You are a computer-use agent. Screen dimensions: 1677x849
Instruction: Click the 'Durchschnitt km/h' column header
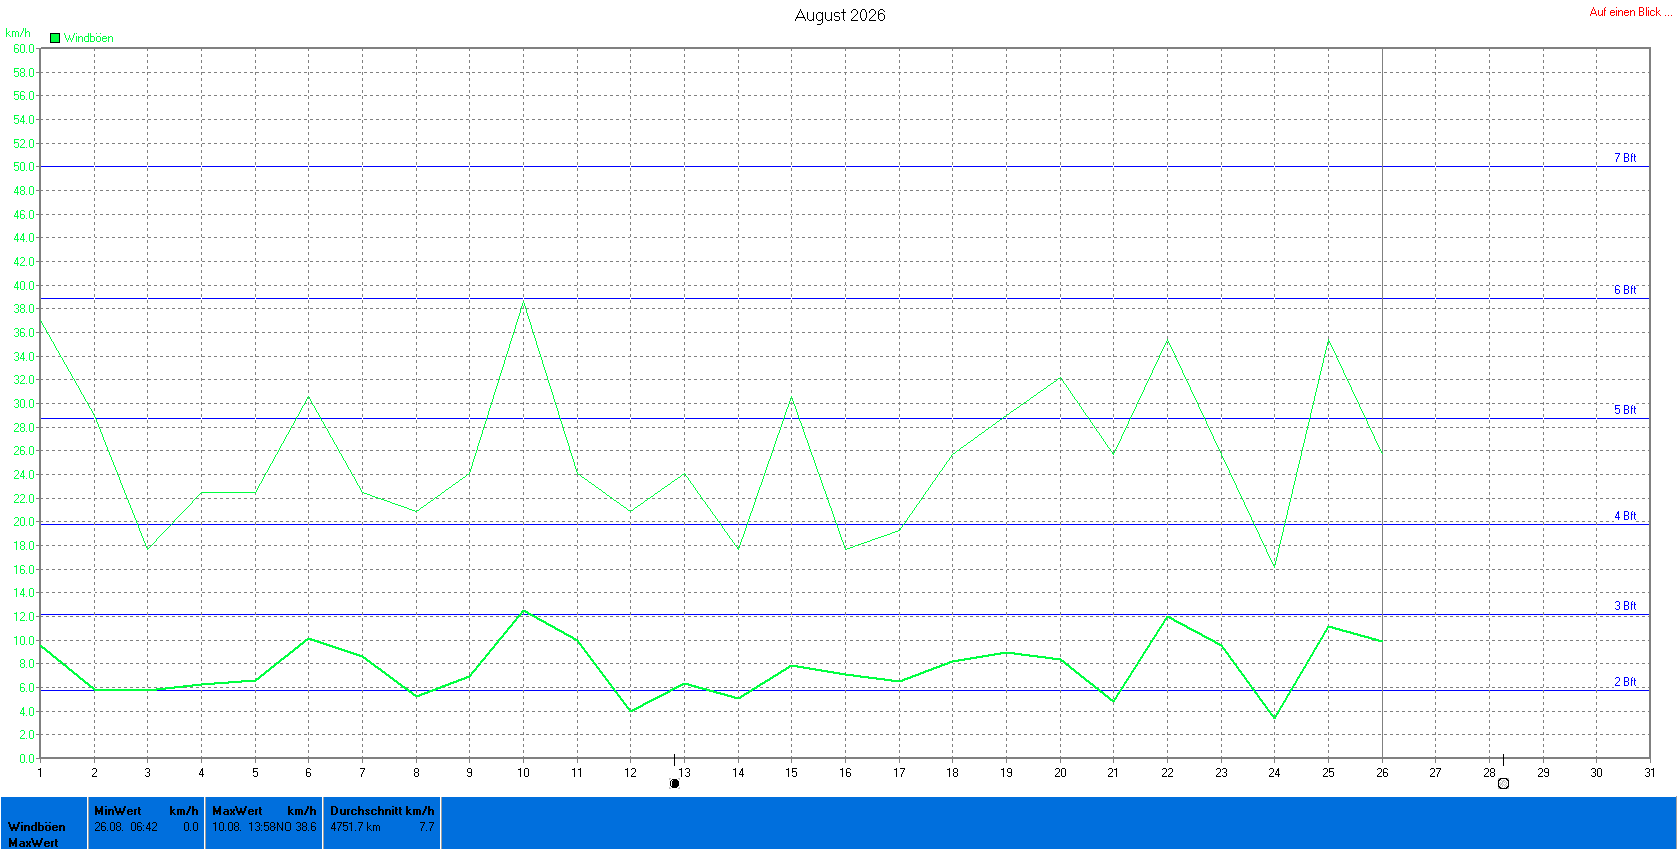[x=382, y=811]
